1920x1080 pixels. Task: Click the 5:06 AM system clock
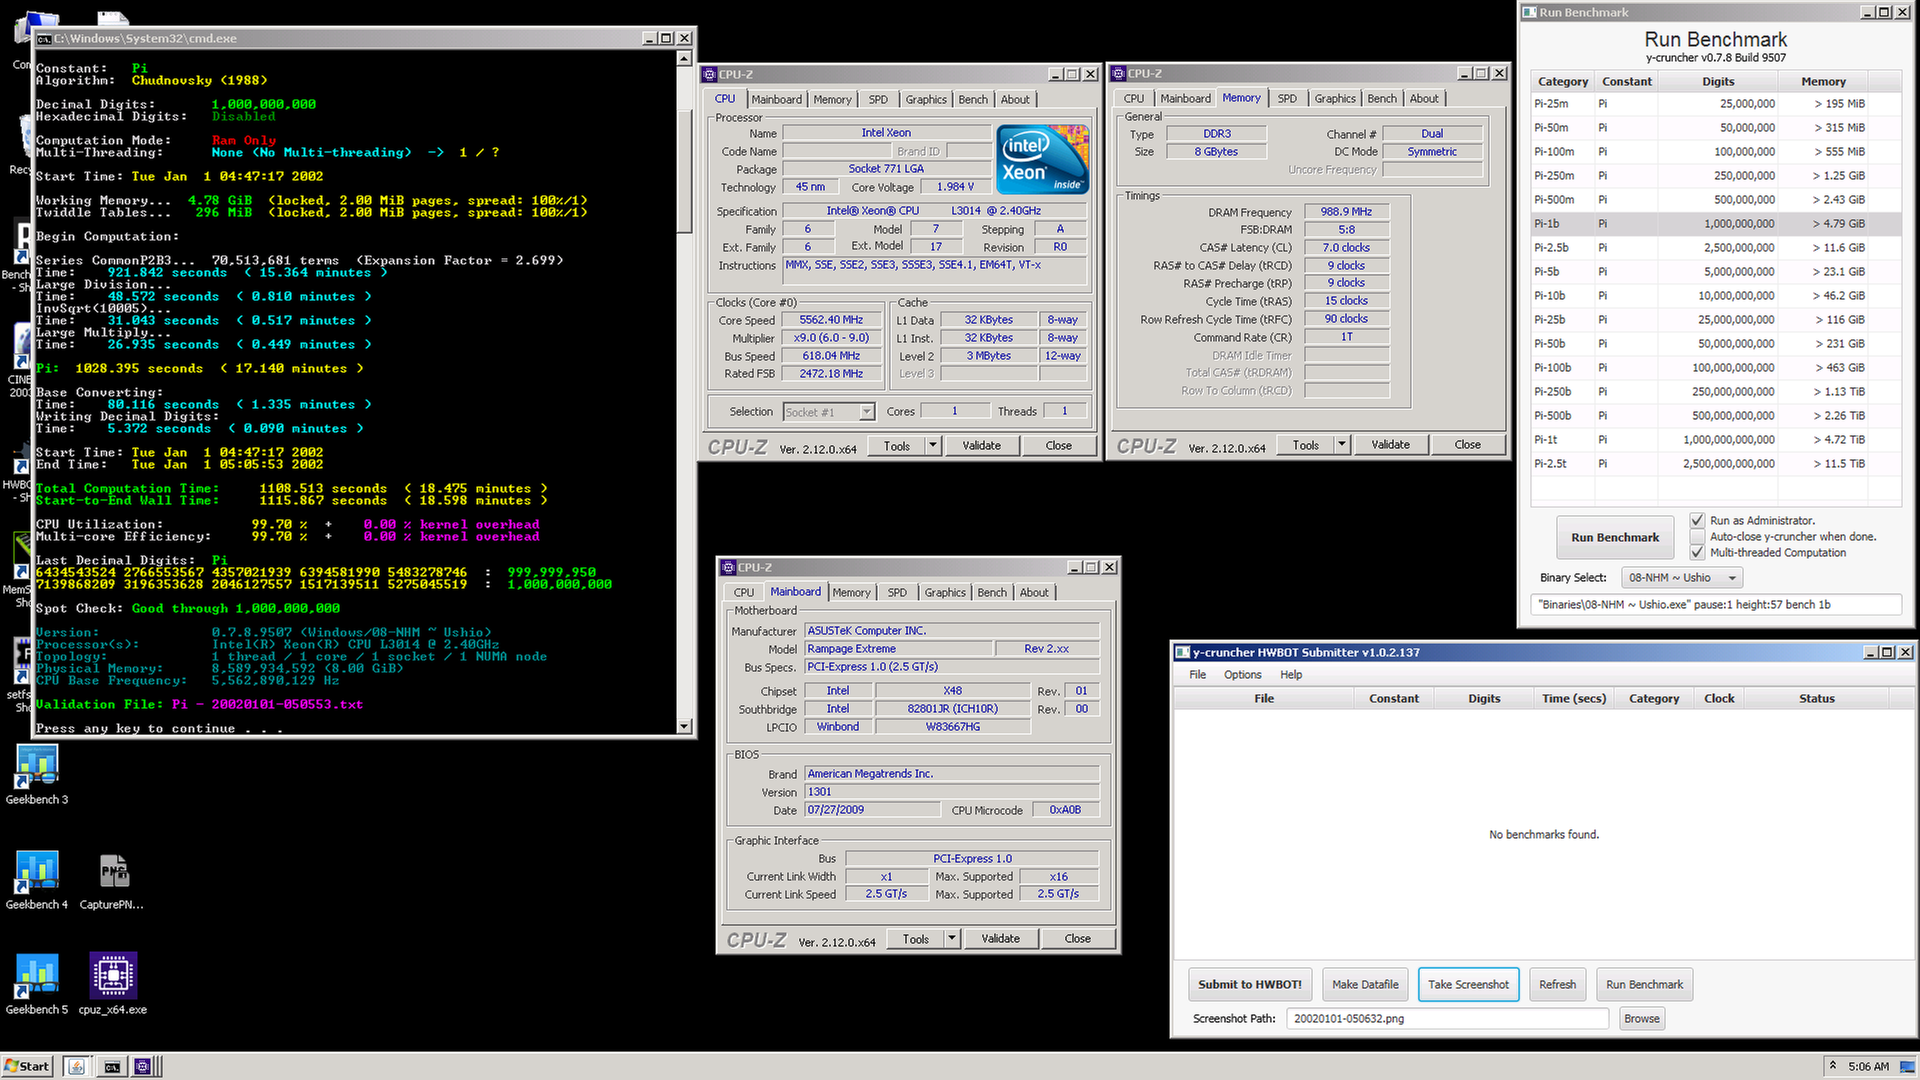(1868, 1067)
